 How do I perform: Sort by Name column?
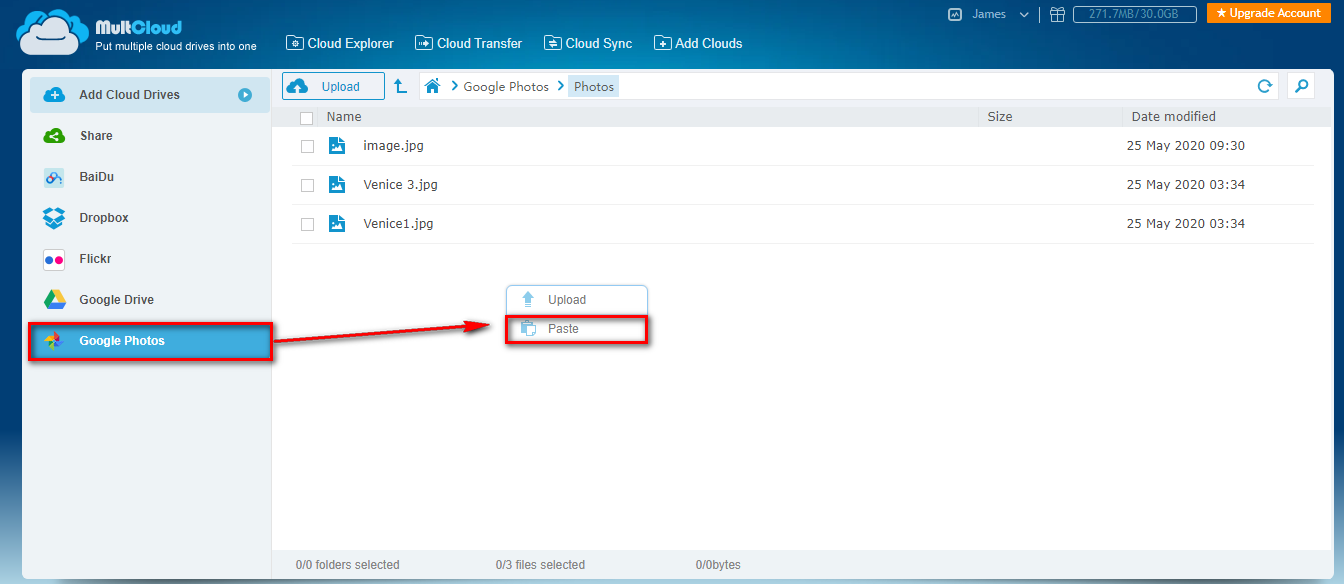[344, 117]
